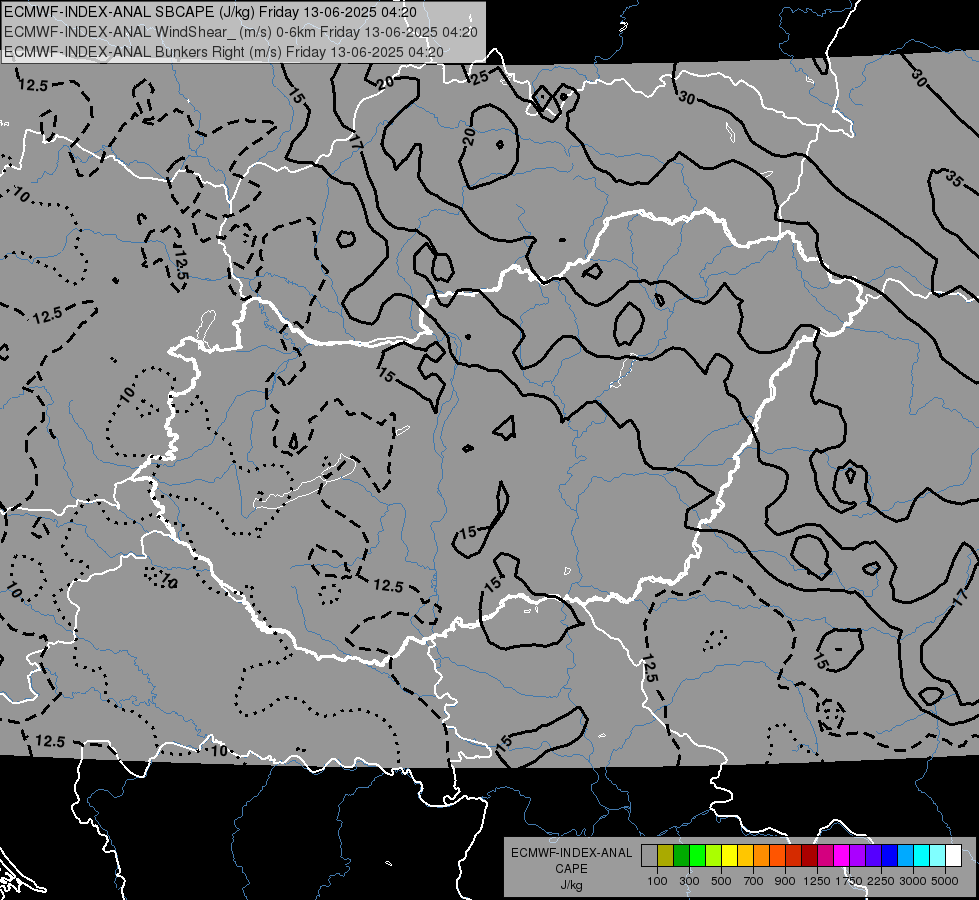Select the bright magenta legend swatch
Screen dimensions: 979x900
(x=842, y=855)
